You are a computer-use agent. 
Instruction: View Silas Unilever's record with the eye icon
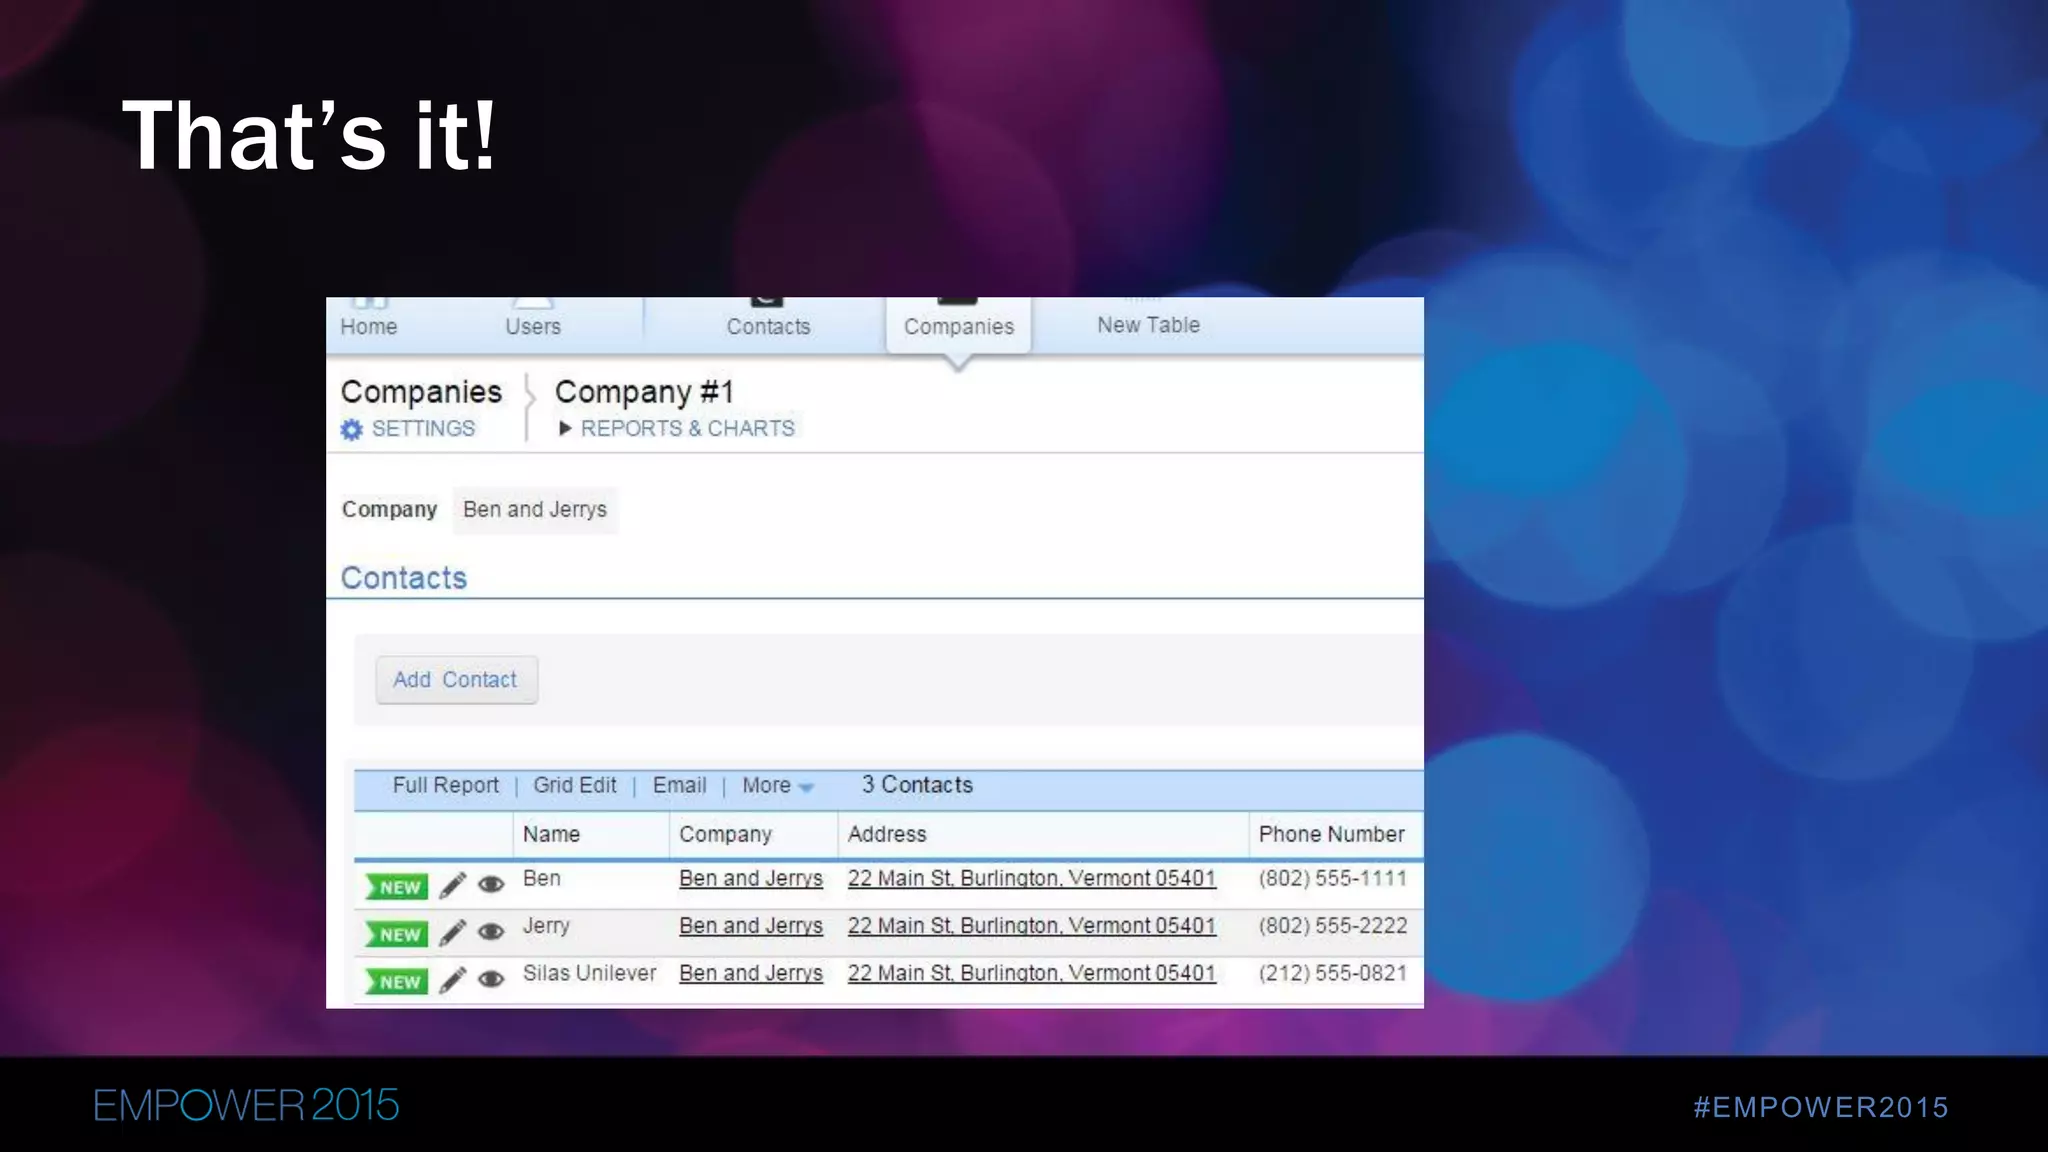coord(491,979)
